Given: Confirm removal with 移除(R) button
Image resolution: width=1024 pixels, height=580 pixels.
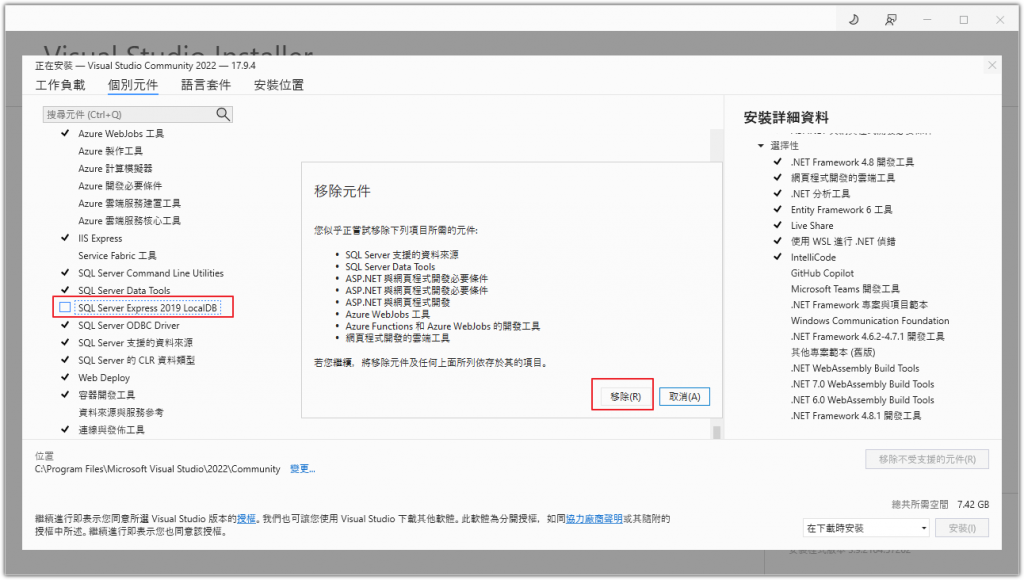Looking at the screenshot, I should 625,396.
